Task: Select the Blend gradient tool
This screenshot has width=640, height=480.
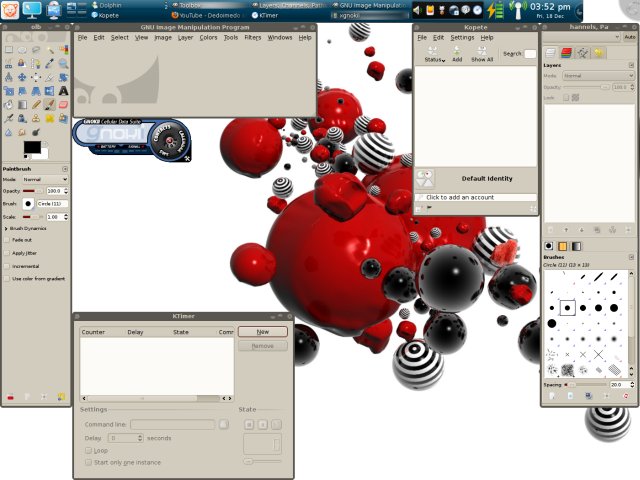Action: click(x=22, y=105)
